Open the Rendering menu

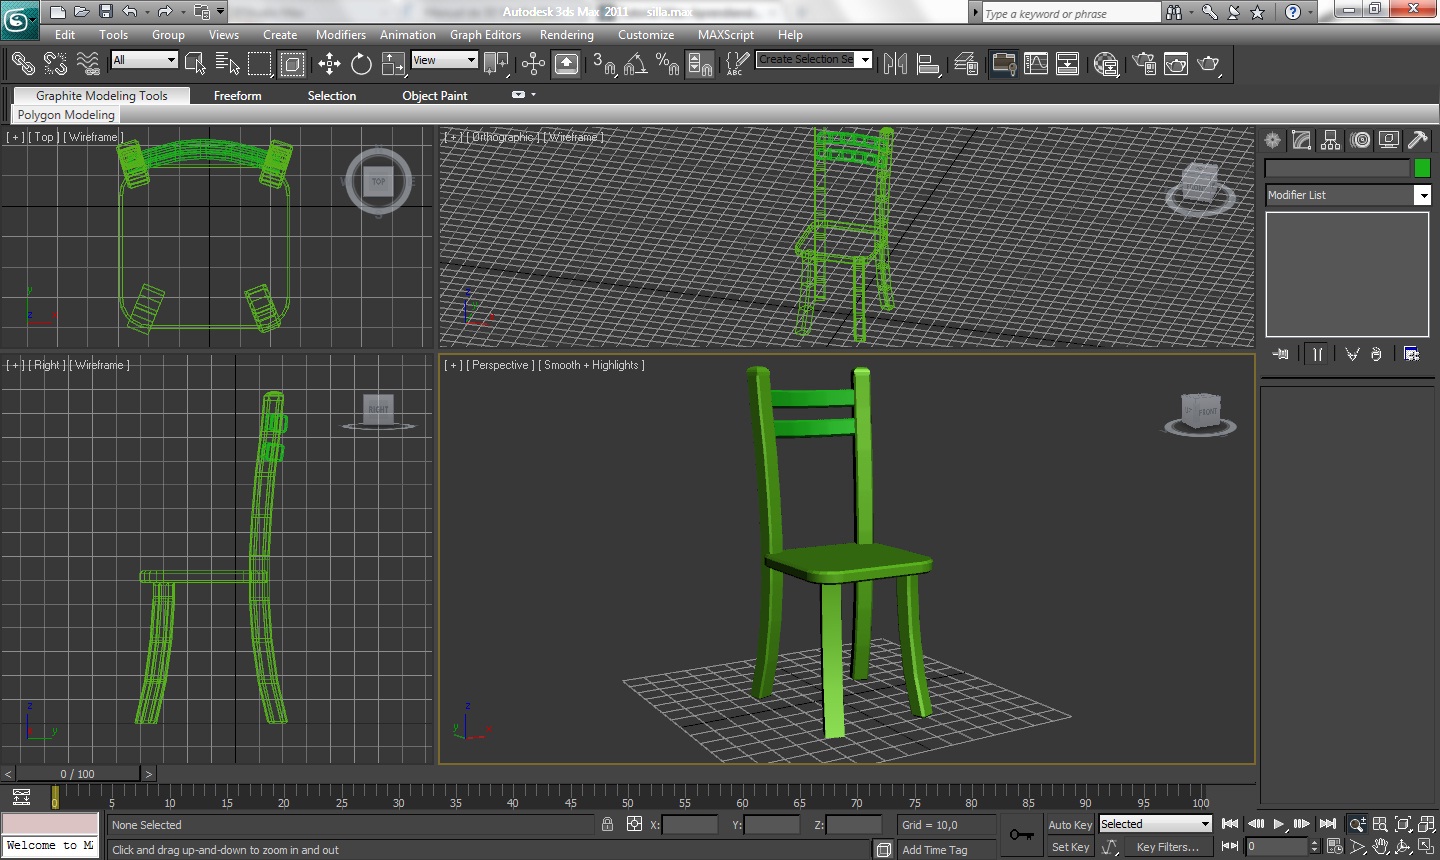tap(566, 35)
